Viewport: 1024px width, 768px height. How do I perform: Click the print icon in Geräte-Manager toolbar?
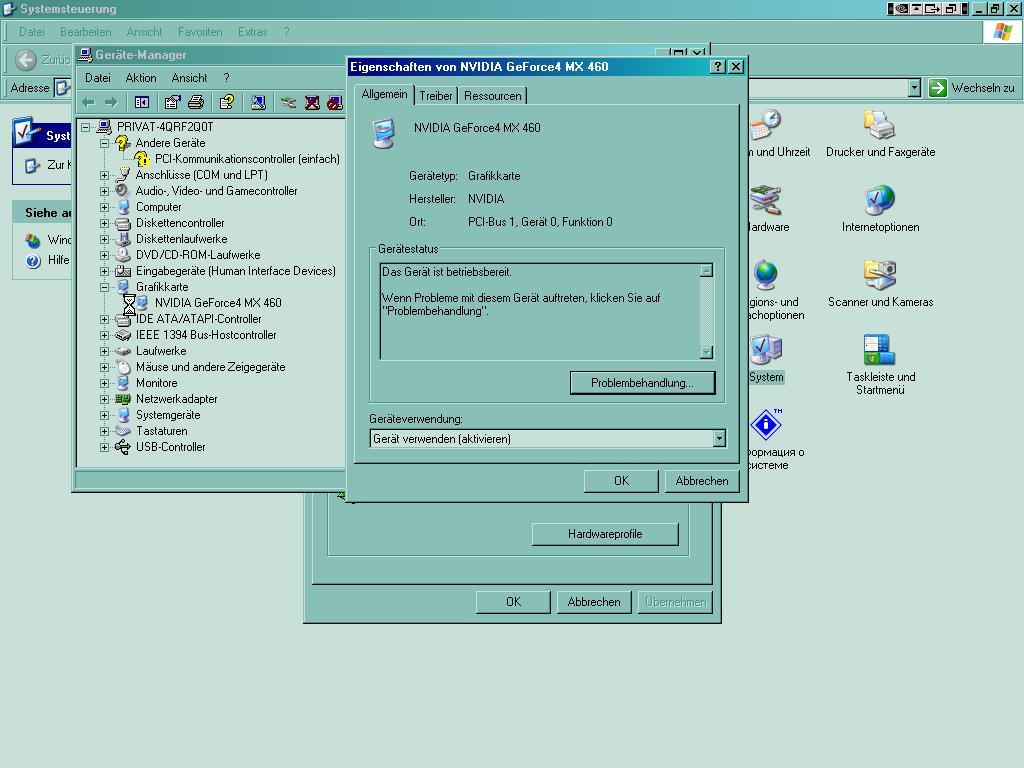pyautogui.click(x=196, y=102)
